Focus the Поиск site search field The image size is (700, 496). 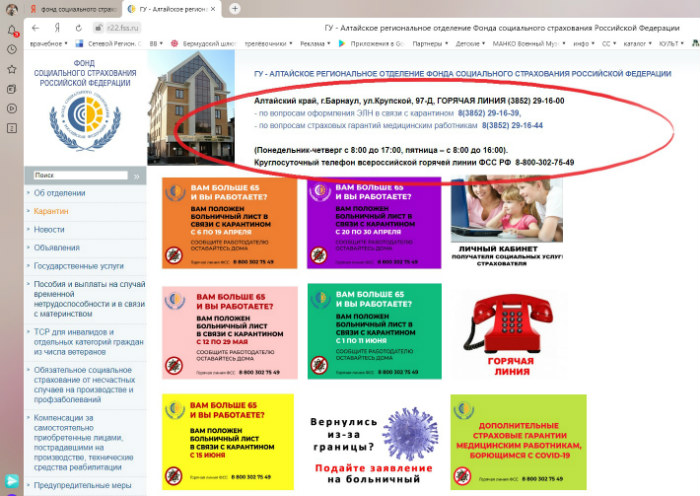(81, 175)
